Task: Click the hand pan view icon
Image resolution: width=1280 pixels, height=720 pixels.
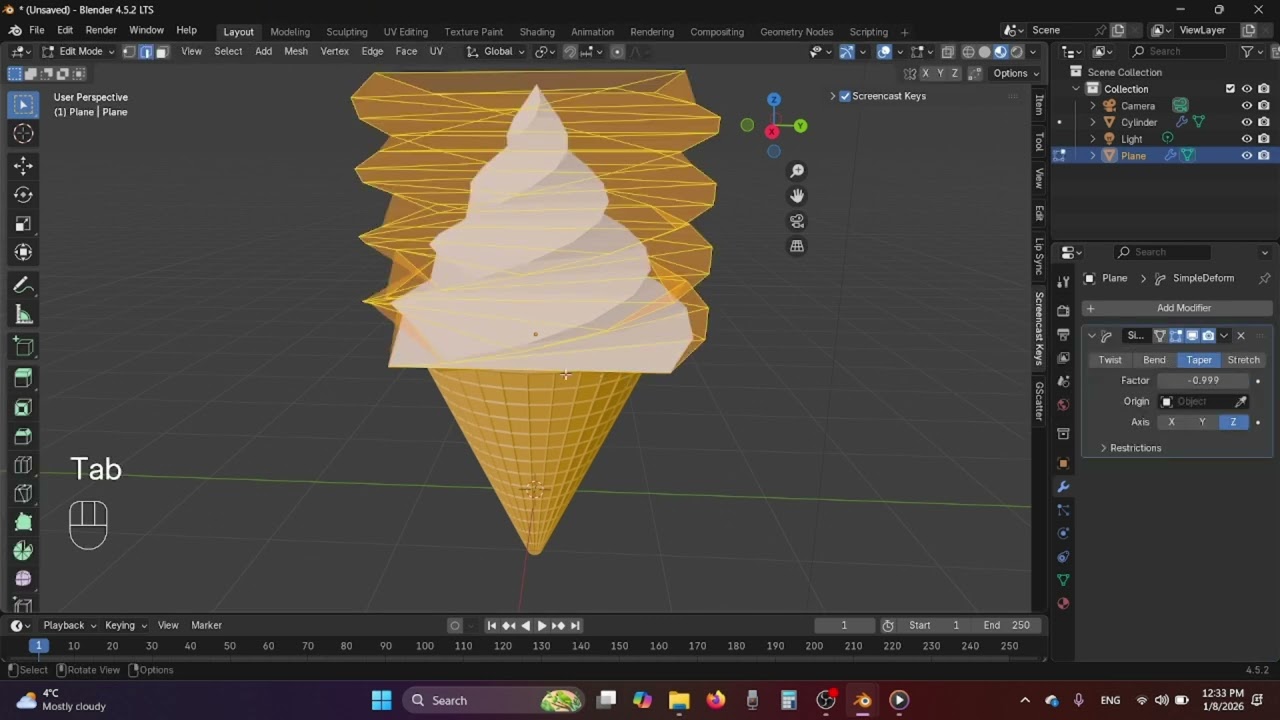Action: [797, 196]
